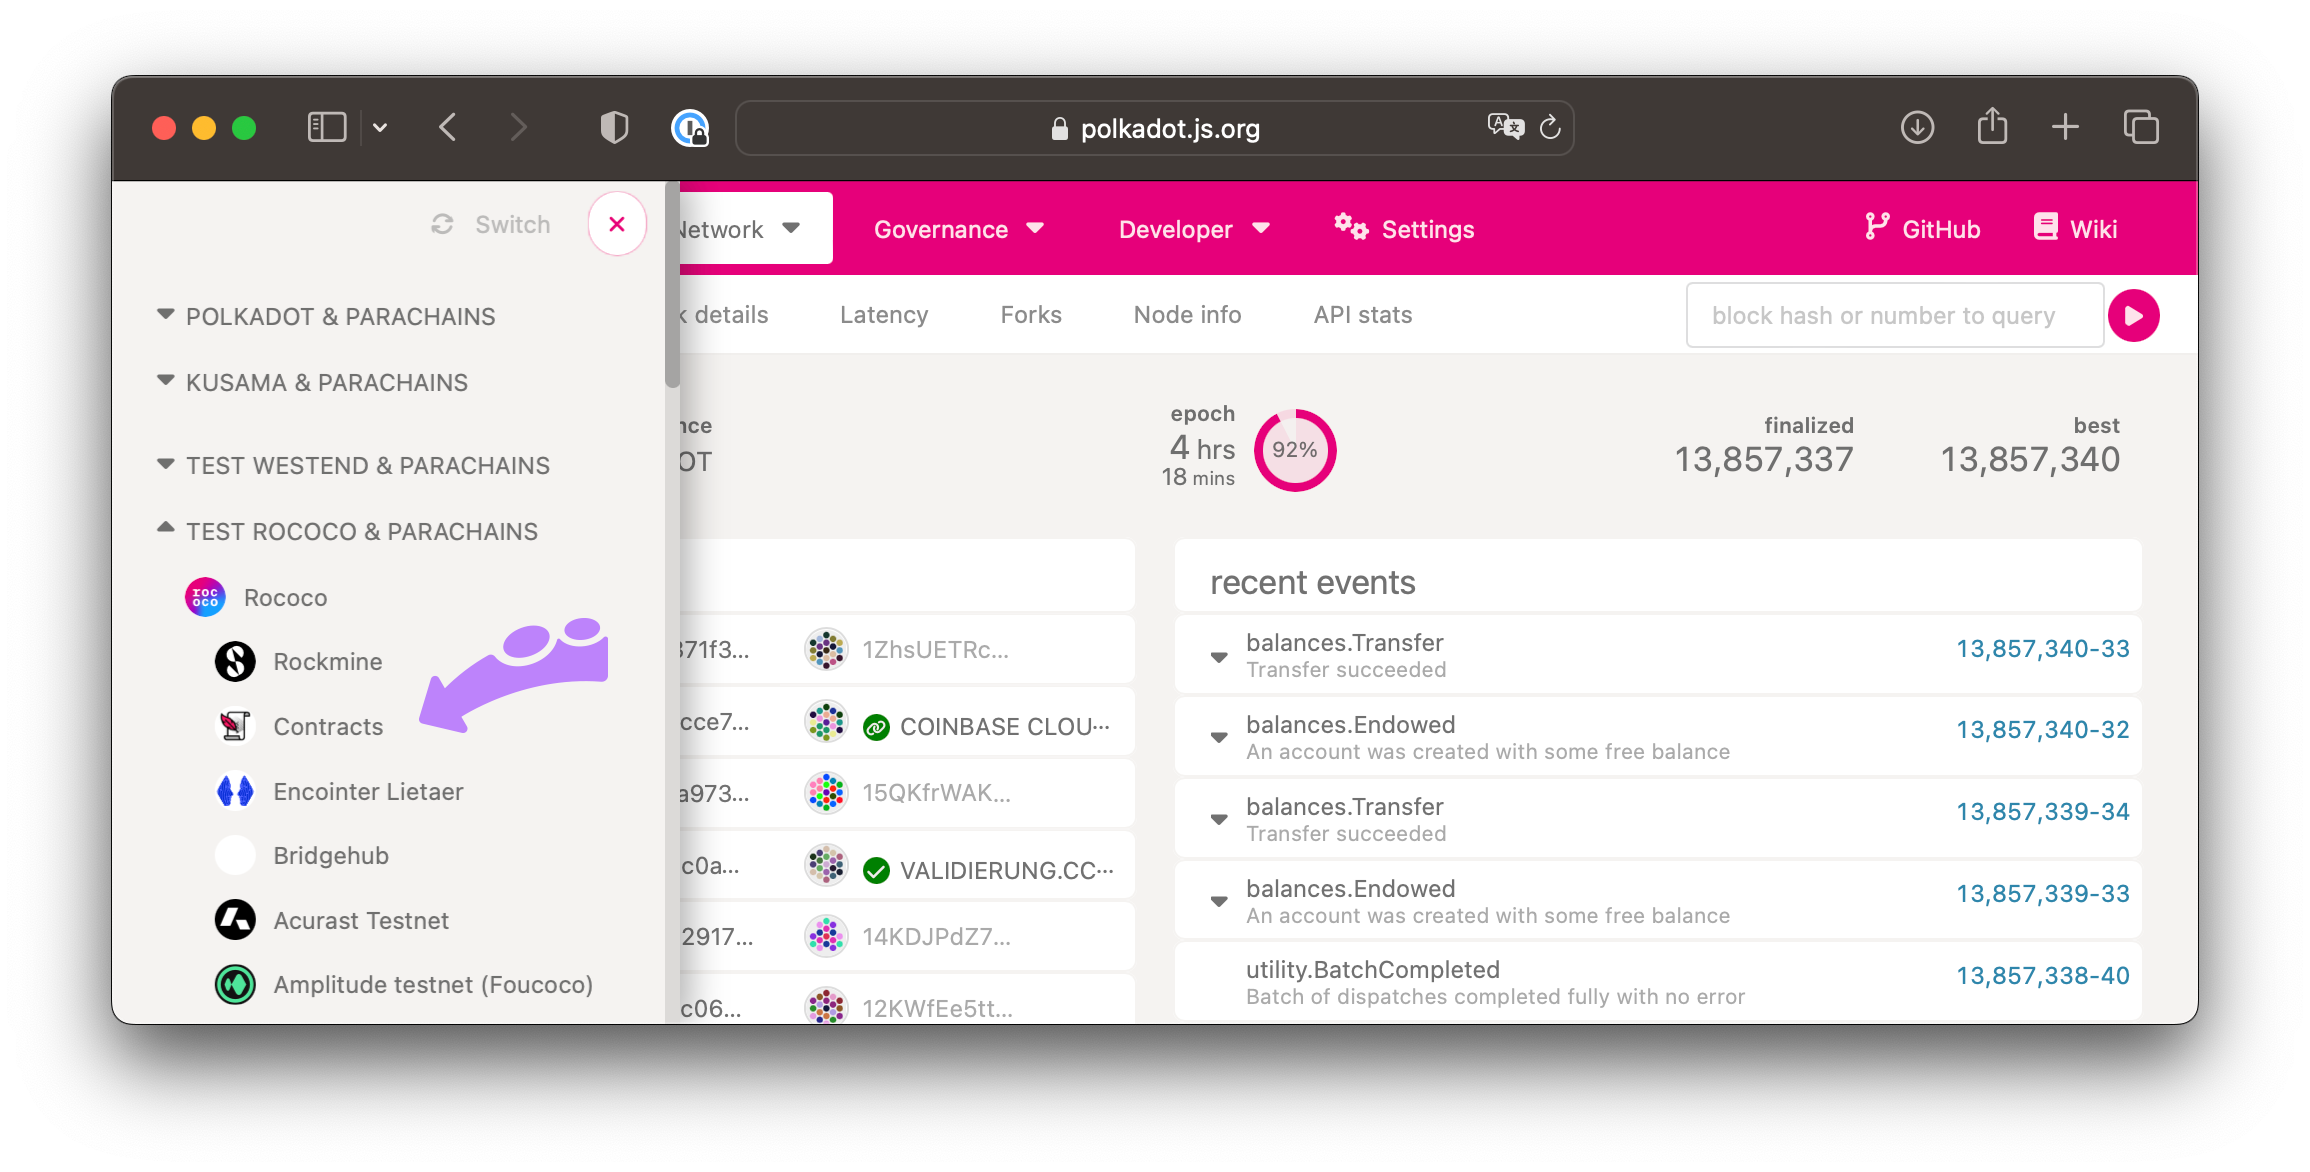Open block link 13,857,338-40
Image resolution: width=2310 pixels, height=1172 pixels.
2043,976
